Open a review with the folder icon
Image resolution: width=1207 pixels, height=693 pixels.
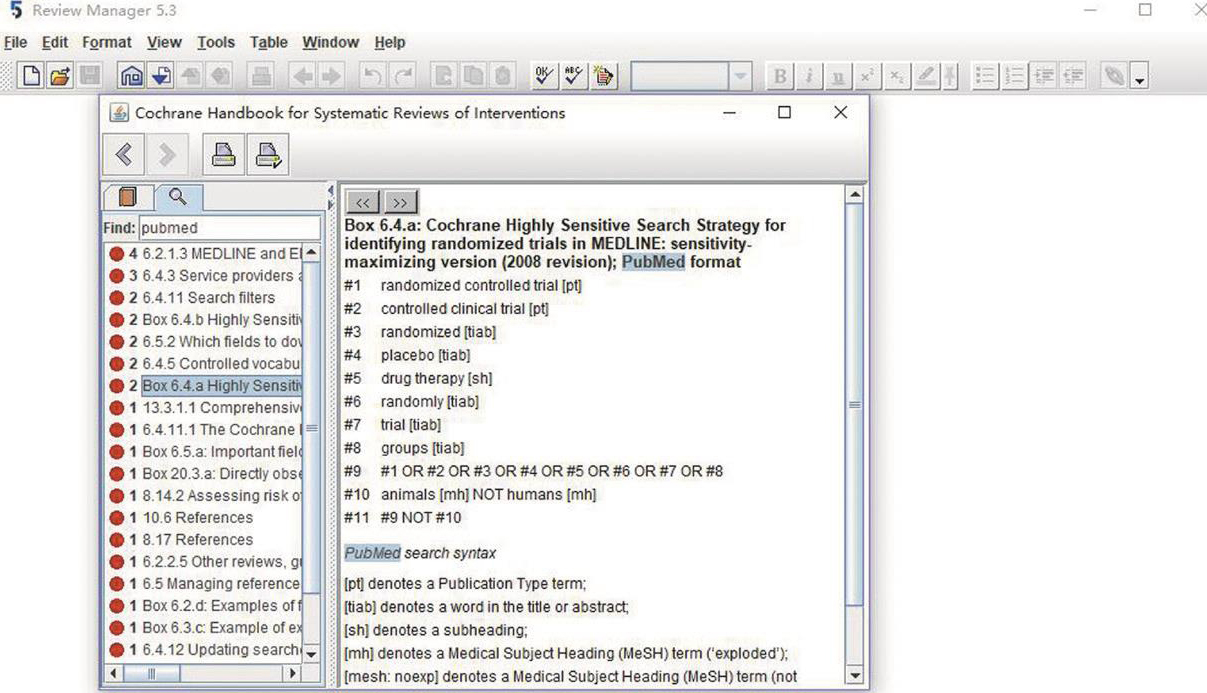60,76
